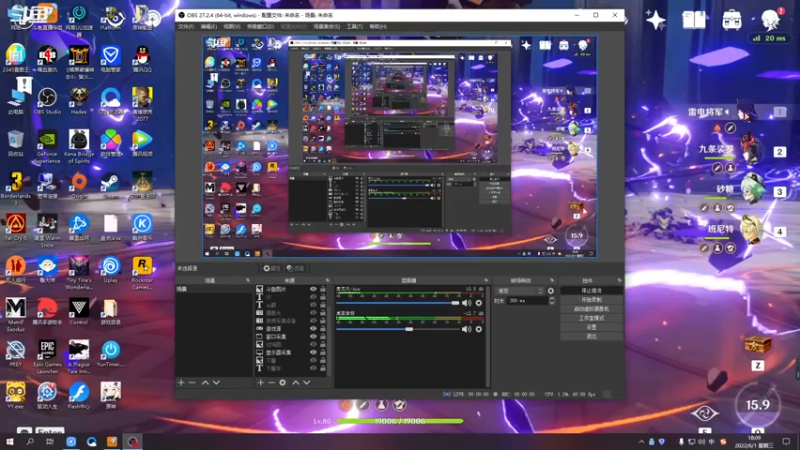The image size is (800, 450).
Task: Click 工作室模式 studio mode button
Action: [x=591, y=318]
